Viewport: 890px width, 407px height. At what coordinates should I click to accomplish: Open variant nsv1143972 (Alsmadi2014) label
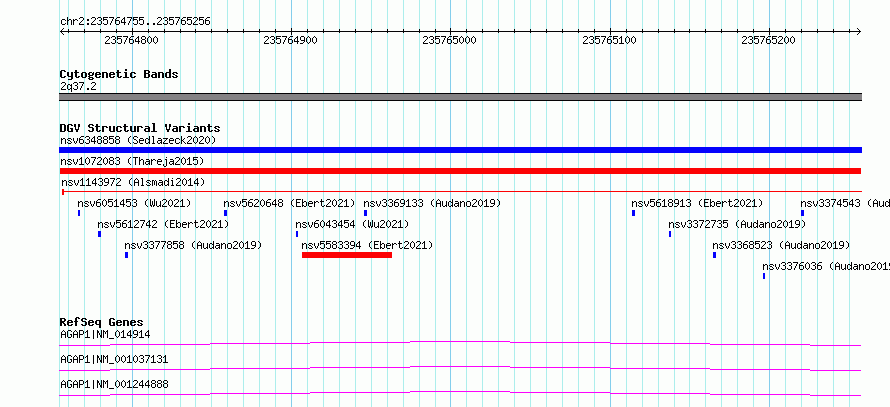coord(133,182)
